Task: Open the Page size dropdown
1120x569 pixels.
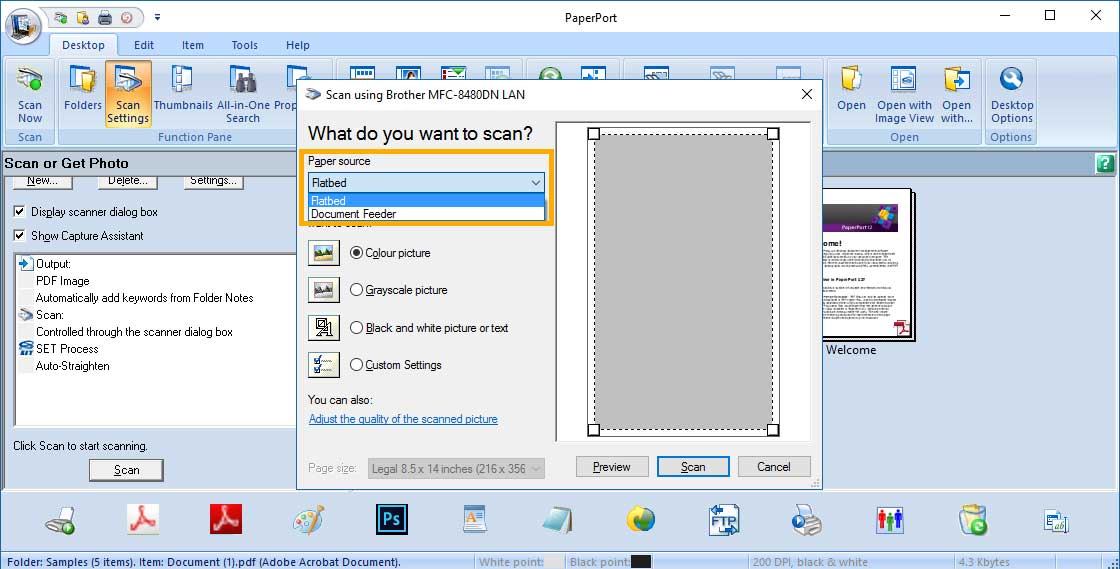Action: [456, 468]
